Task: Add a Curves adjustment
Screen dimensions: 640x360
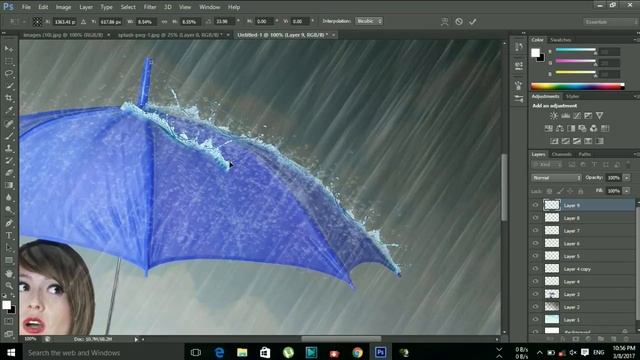Action: click(577, 116)
